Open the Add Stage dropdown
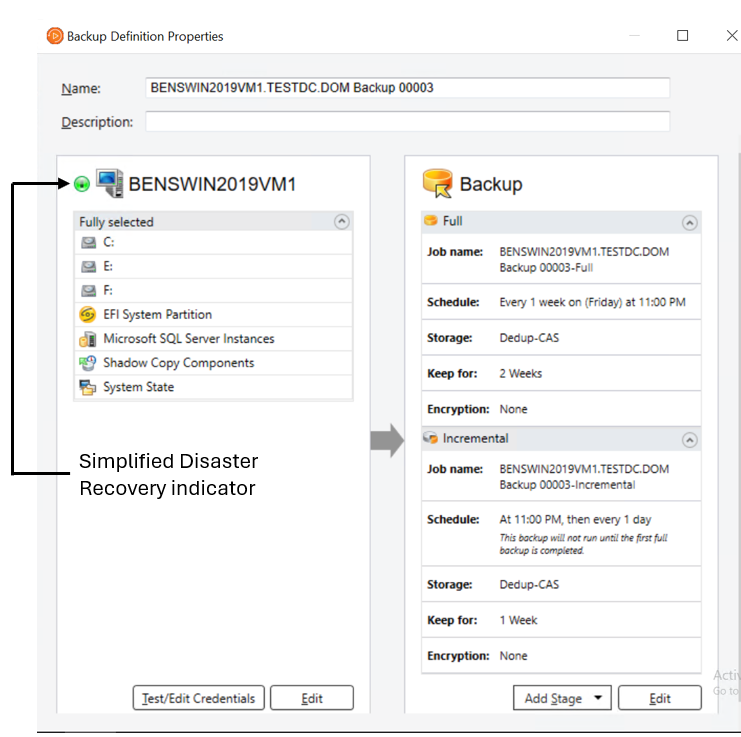 [x=562, y=698]
